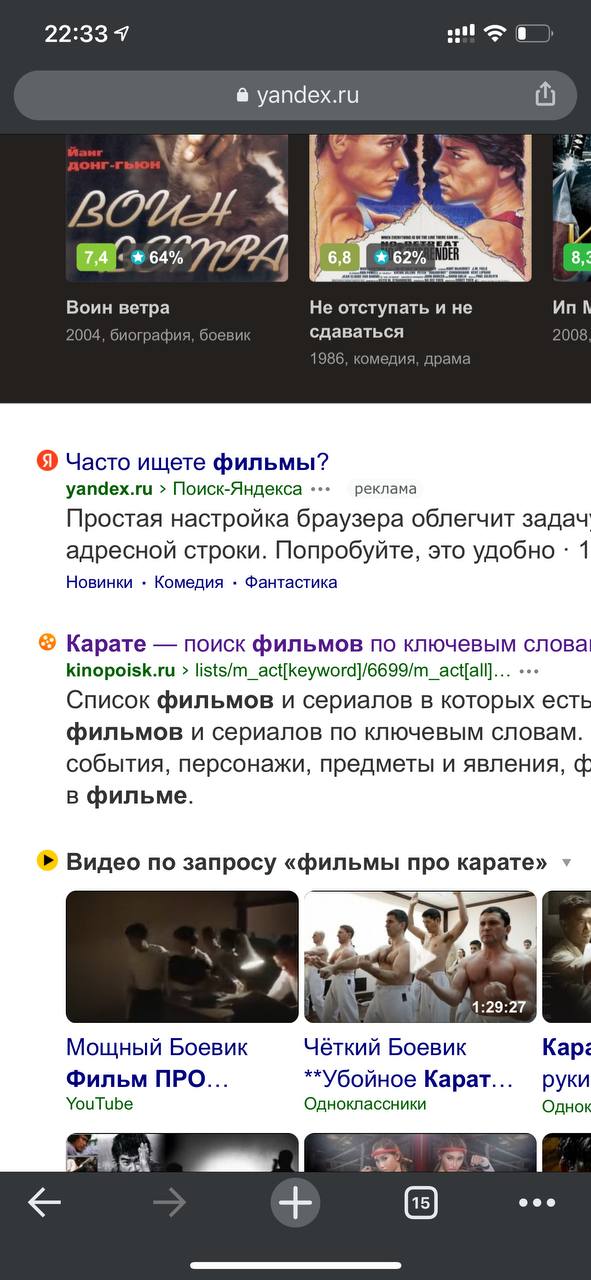
Task: Open a new tab with plus button
Action: click(x=295, y=1203)
